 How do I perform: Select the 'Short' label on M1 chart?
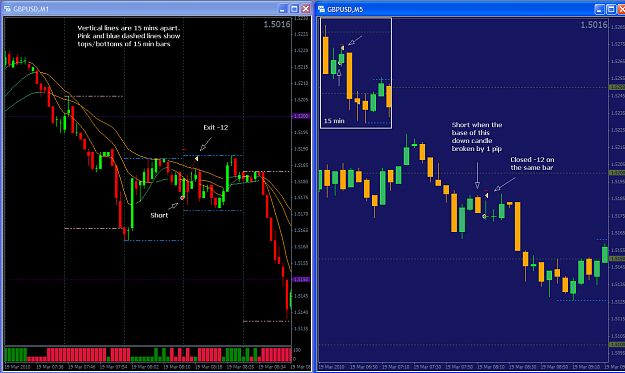point(159,215)
